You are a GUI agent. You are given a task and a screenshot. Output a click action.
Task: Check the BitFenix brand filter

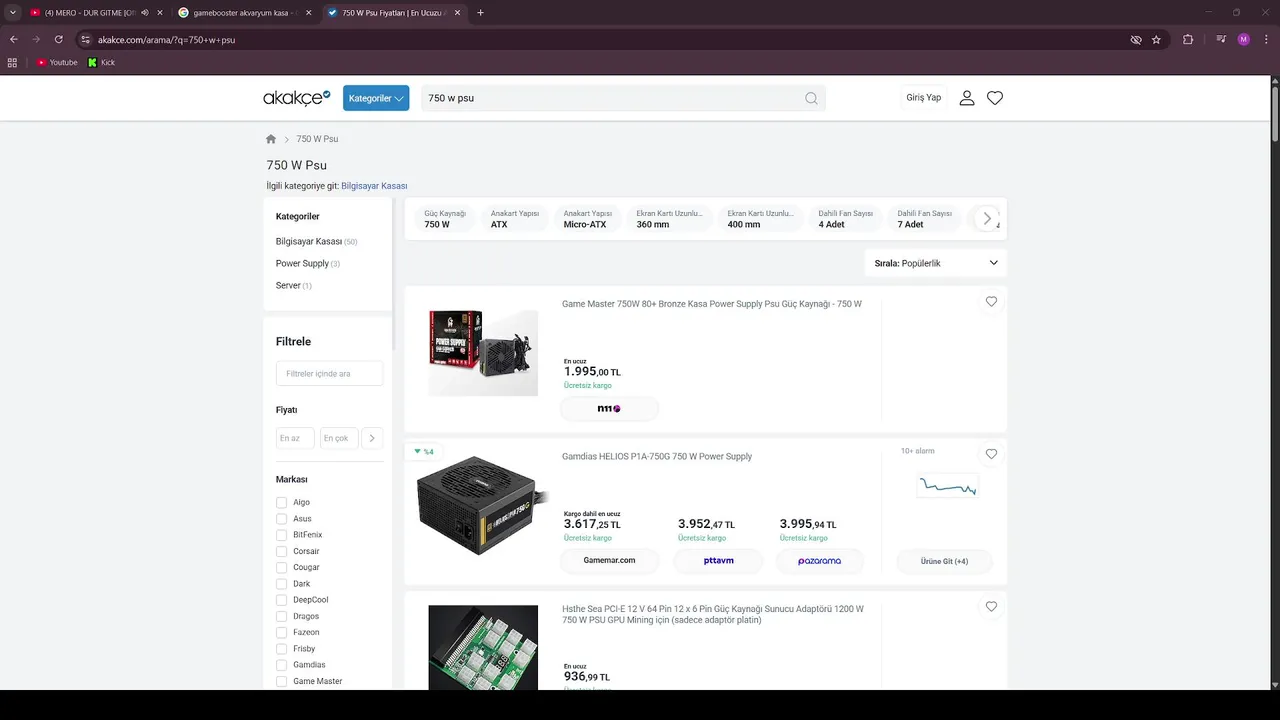coord(281,535)
